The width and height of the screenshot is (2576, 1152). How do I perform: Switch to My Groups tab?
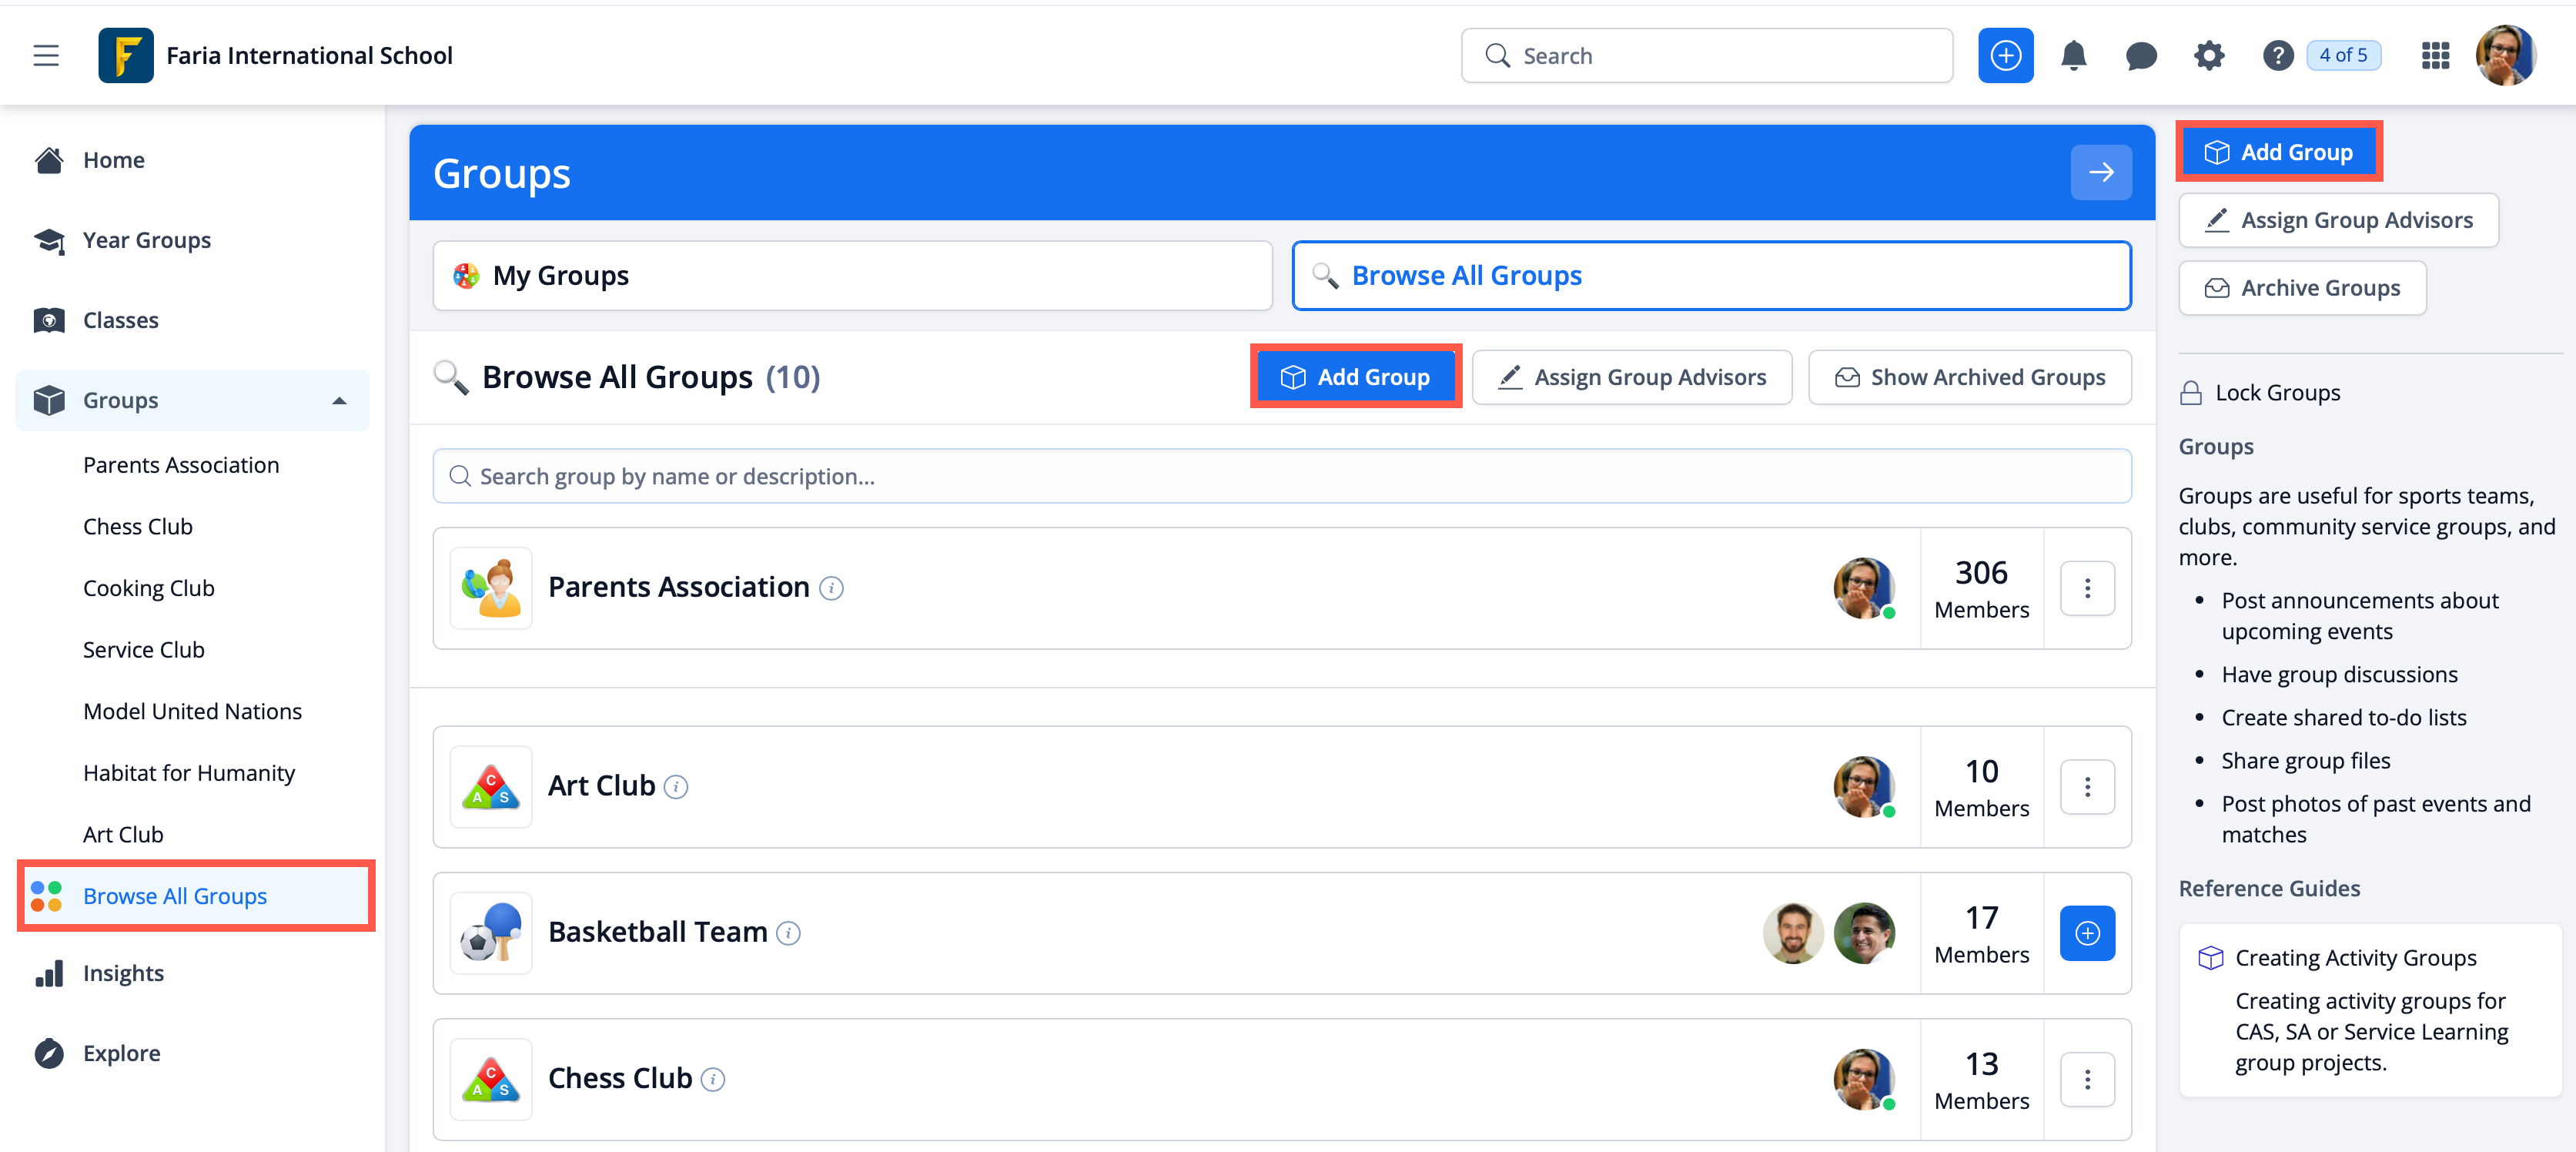tap(852, 276)
